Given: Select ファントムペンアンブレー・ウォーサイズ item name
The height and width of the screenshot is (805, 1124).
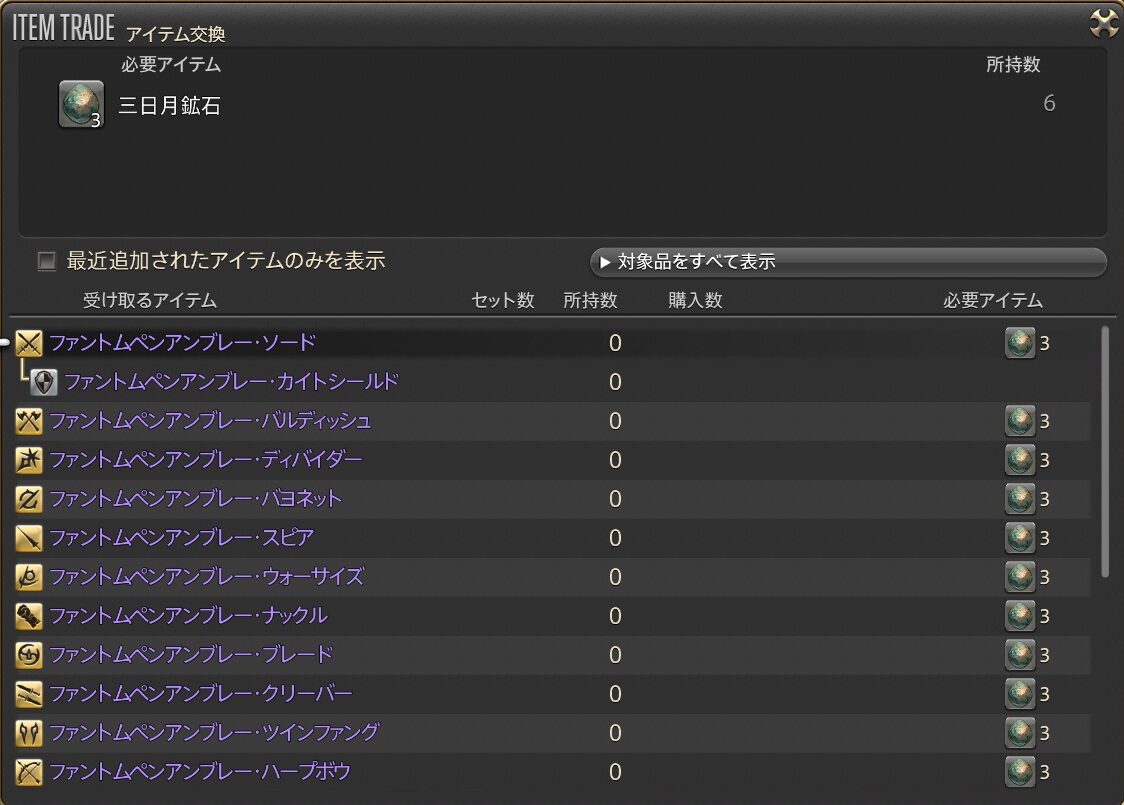Looking at the screenshot, I should (206, 576).
